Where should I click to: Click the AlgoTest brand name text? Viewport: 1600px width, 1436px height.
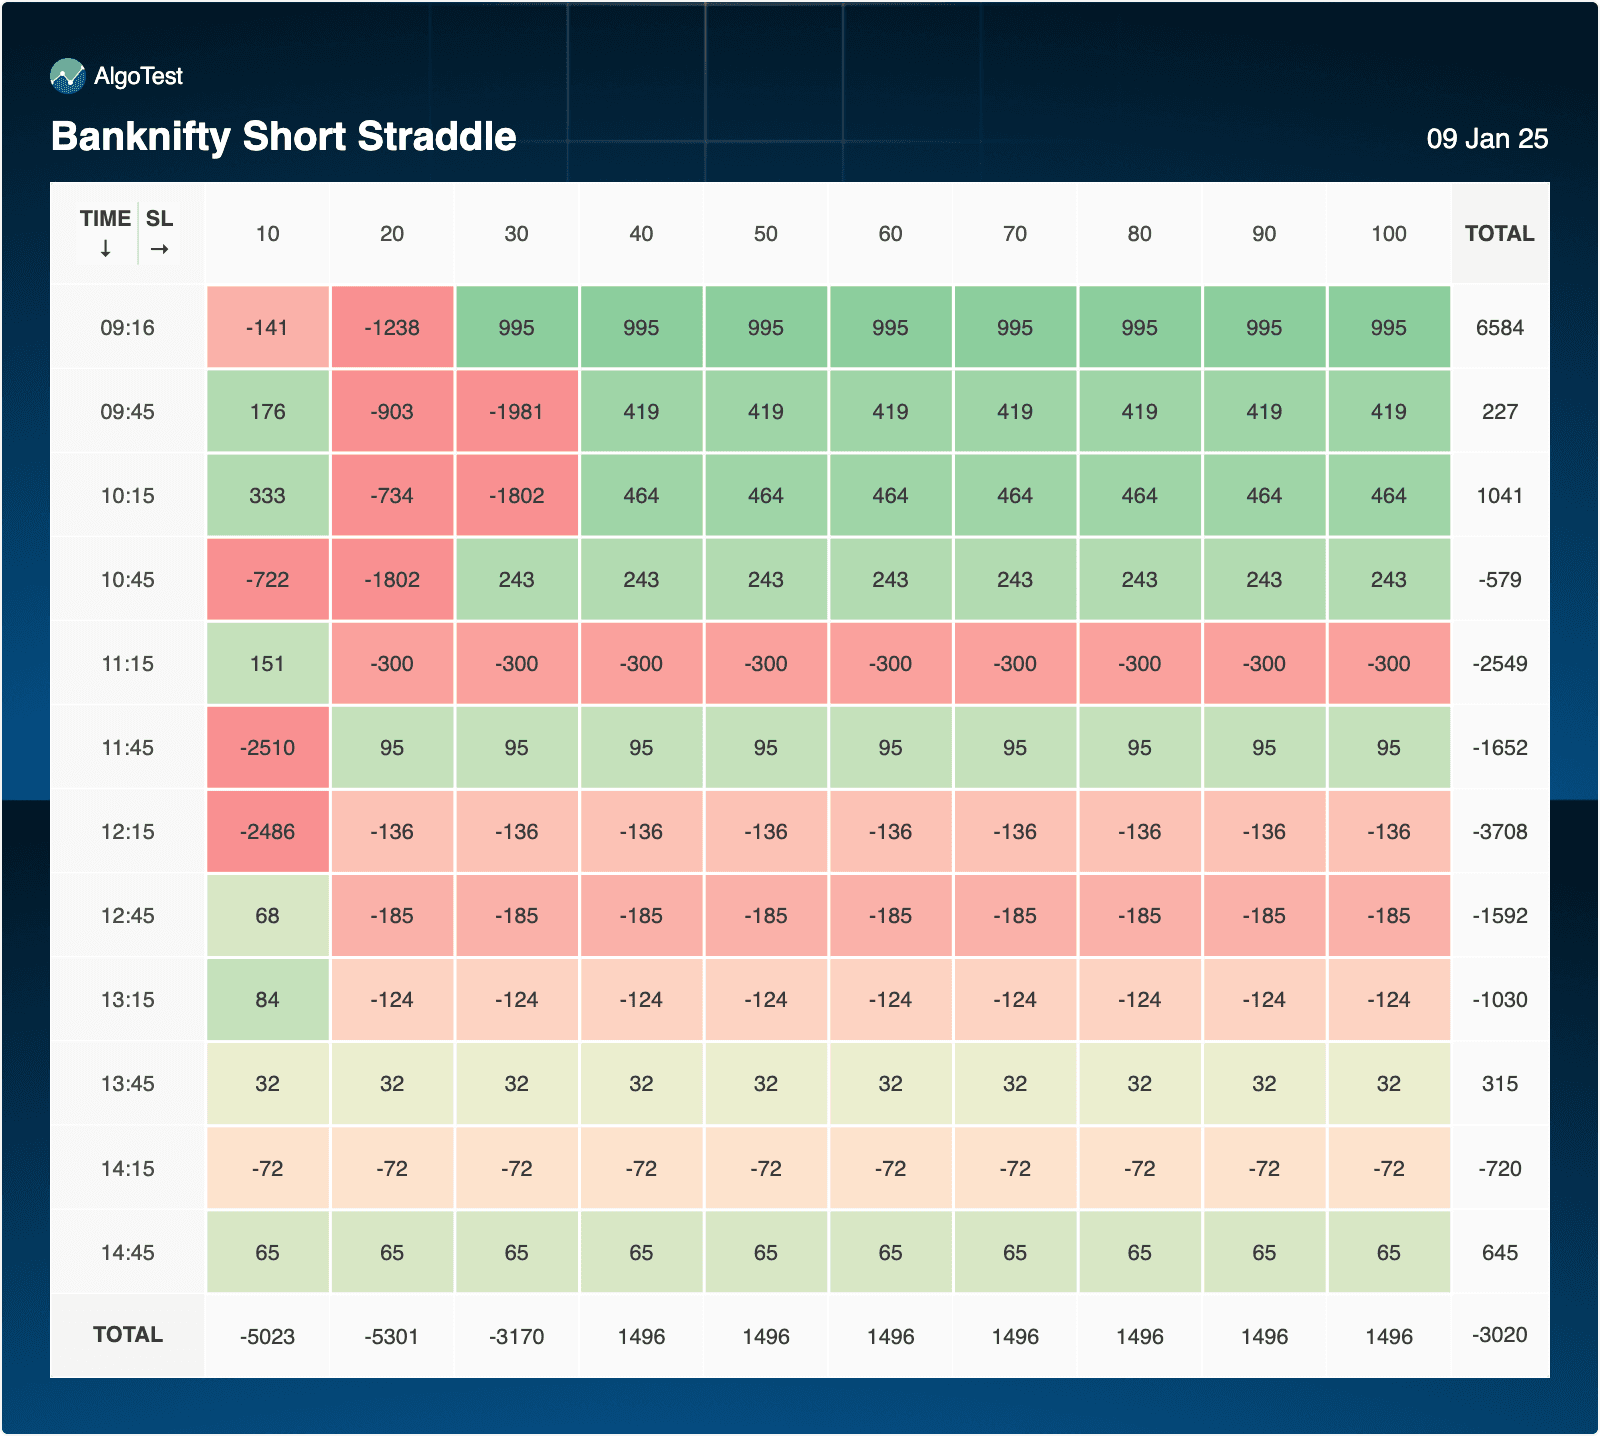138,76
